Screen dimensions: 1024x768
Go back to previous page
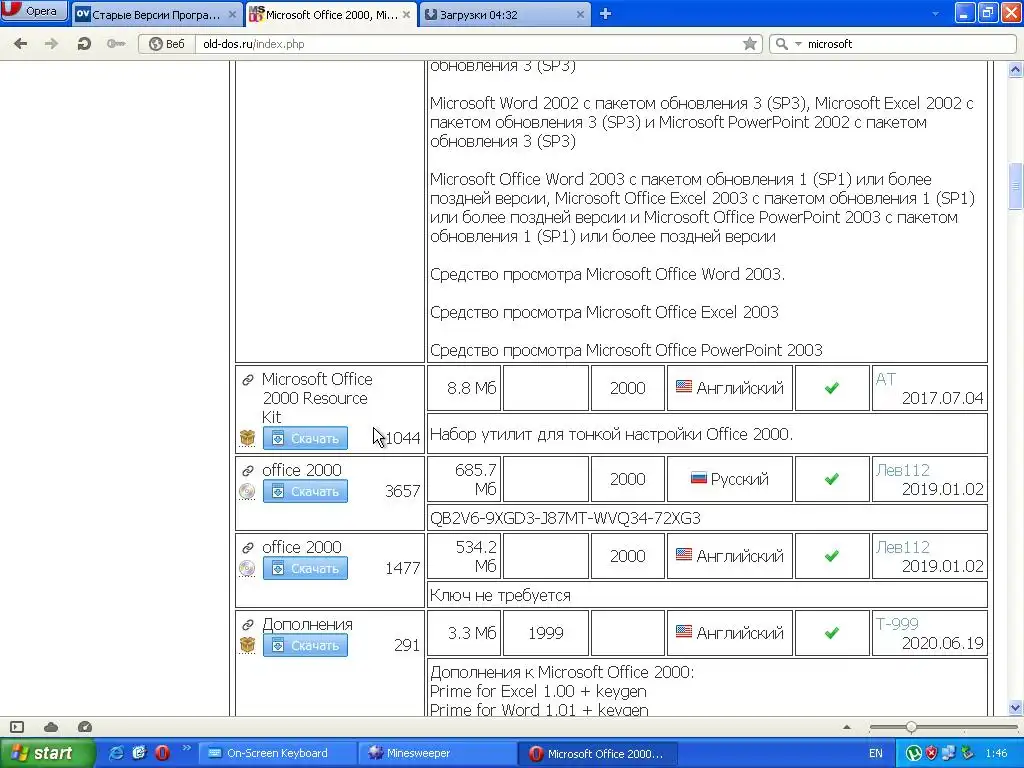click(x=21, y=44)
